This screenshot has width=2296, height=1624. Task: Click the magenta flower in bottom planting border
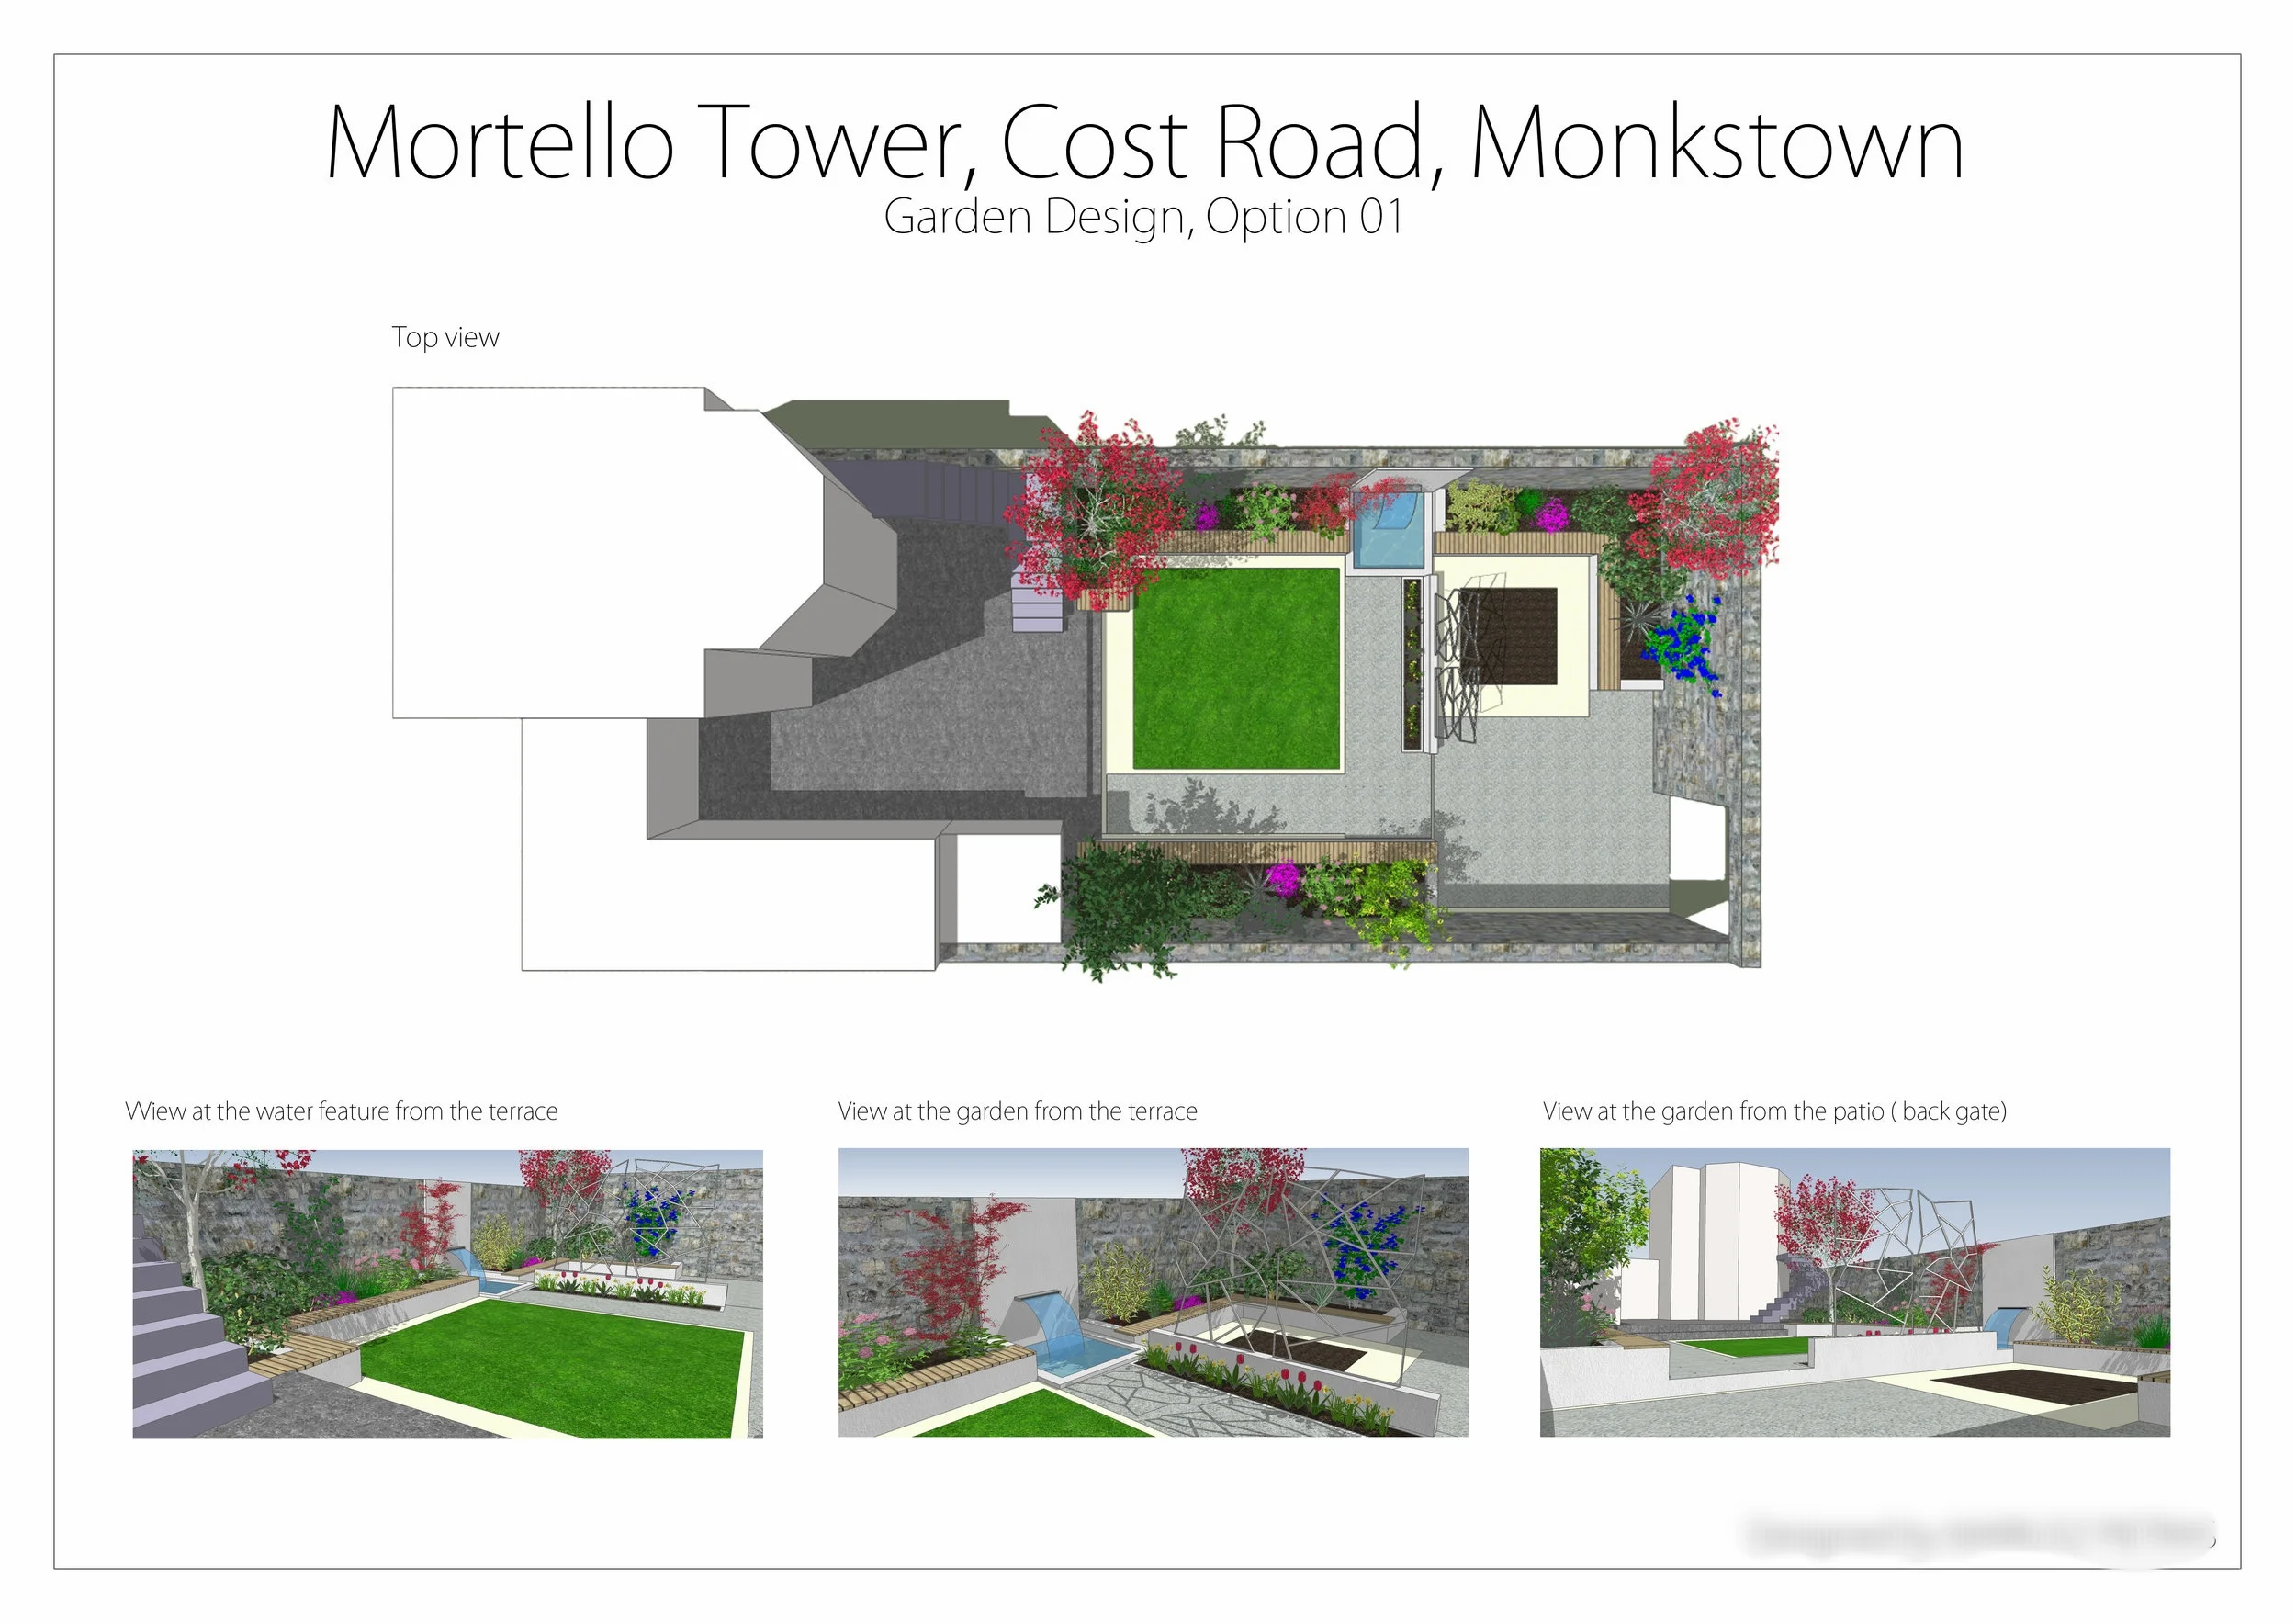pos(1283,880)
